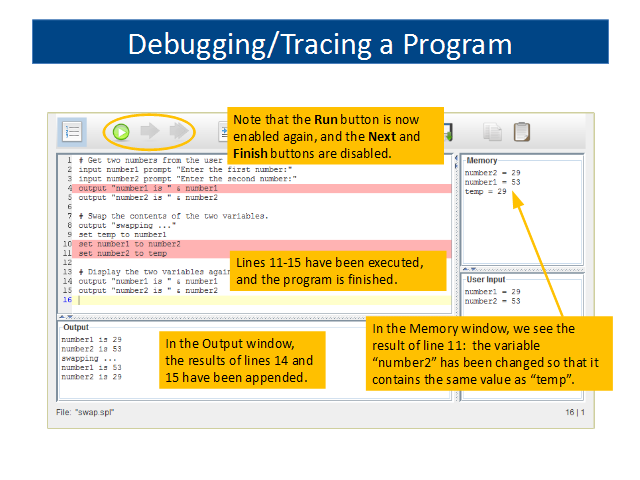Click line 14 "output "number1 is "" in editor
Viewport: 640px width, 480px height.
coord(148,281)
